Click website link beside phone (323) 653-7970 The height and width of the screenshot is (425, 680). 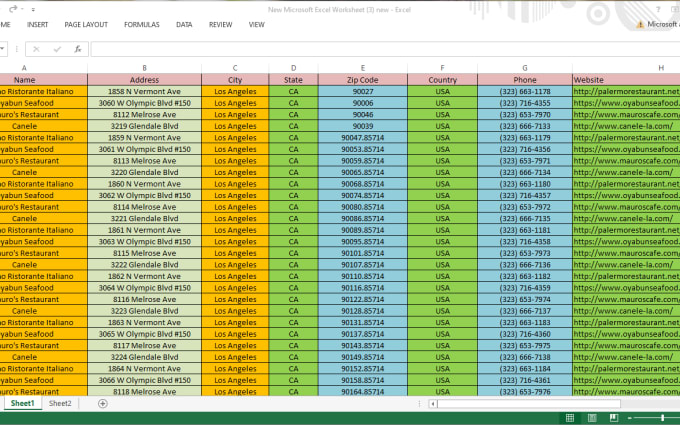pos(626,114)
